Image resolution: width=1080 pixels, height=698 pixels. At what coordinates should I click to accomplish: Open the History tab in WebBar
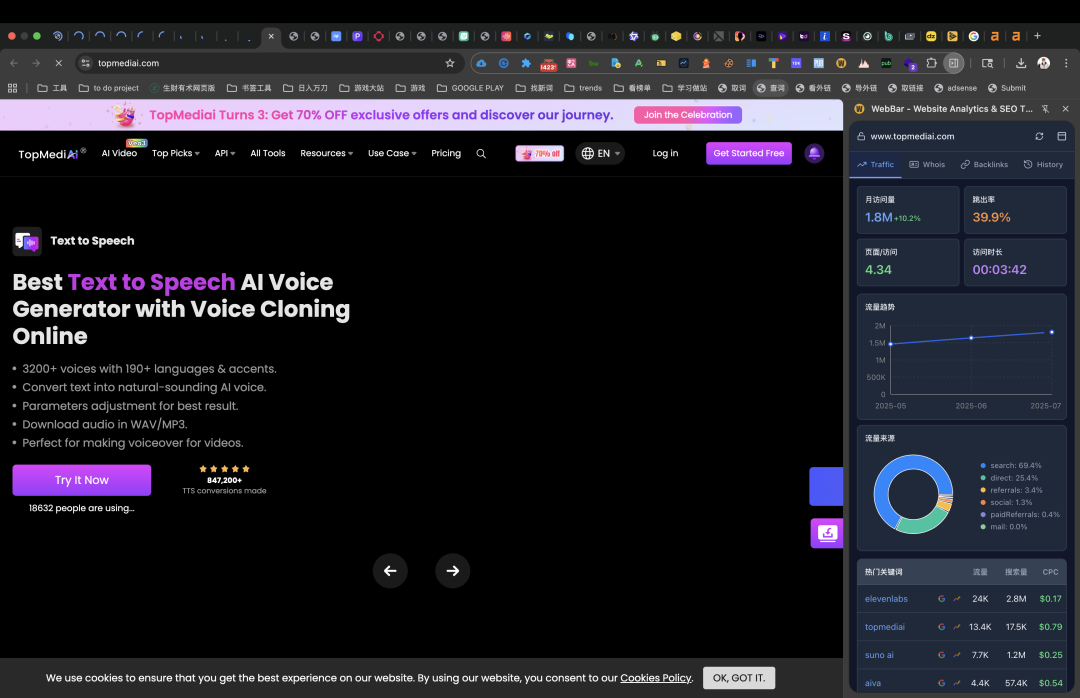[1043, 165]
